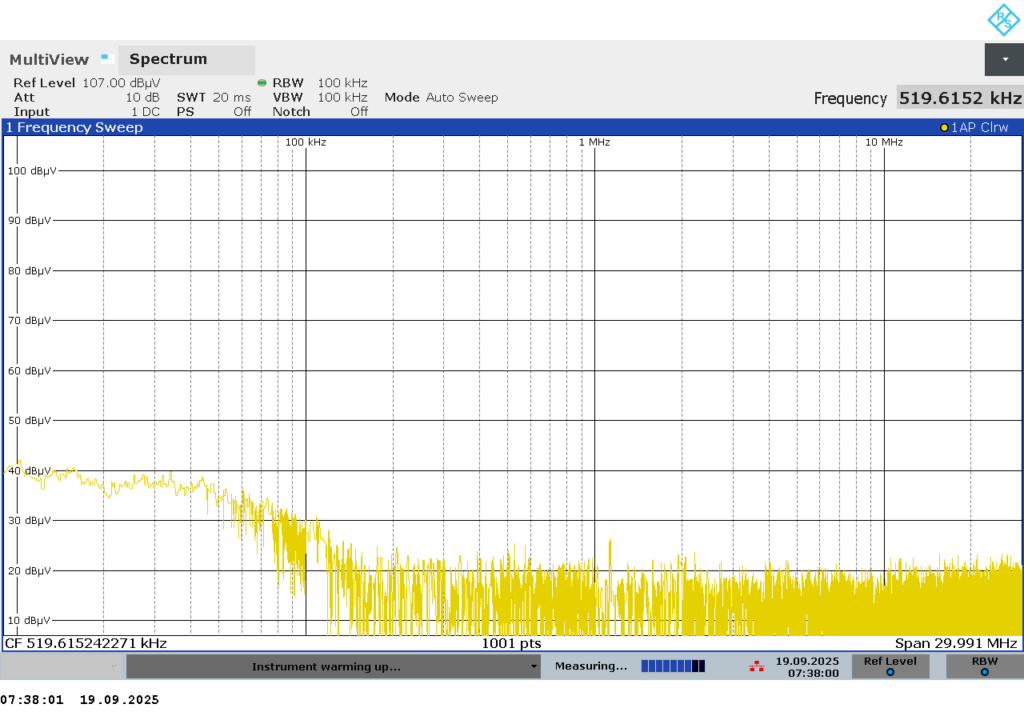Open the top-right dropdown arrow menu
The image size is (1024, 720).
click(1004, 59)
